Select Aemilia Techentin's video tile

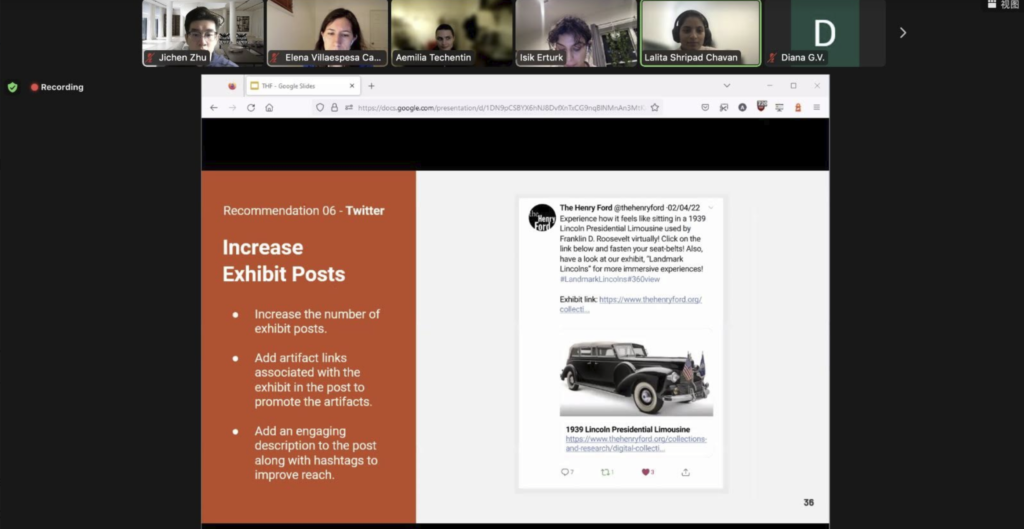[x=451, y=33]
